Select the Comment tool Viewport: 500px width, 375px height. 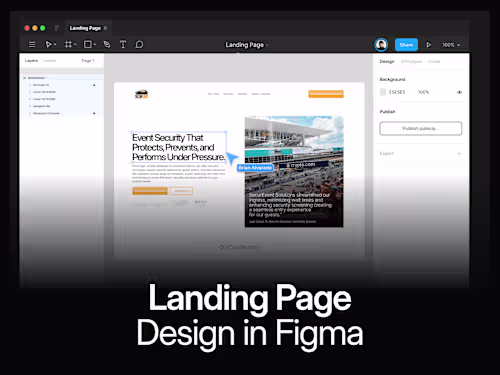139,44
